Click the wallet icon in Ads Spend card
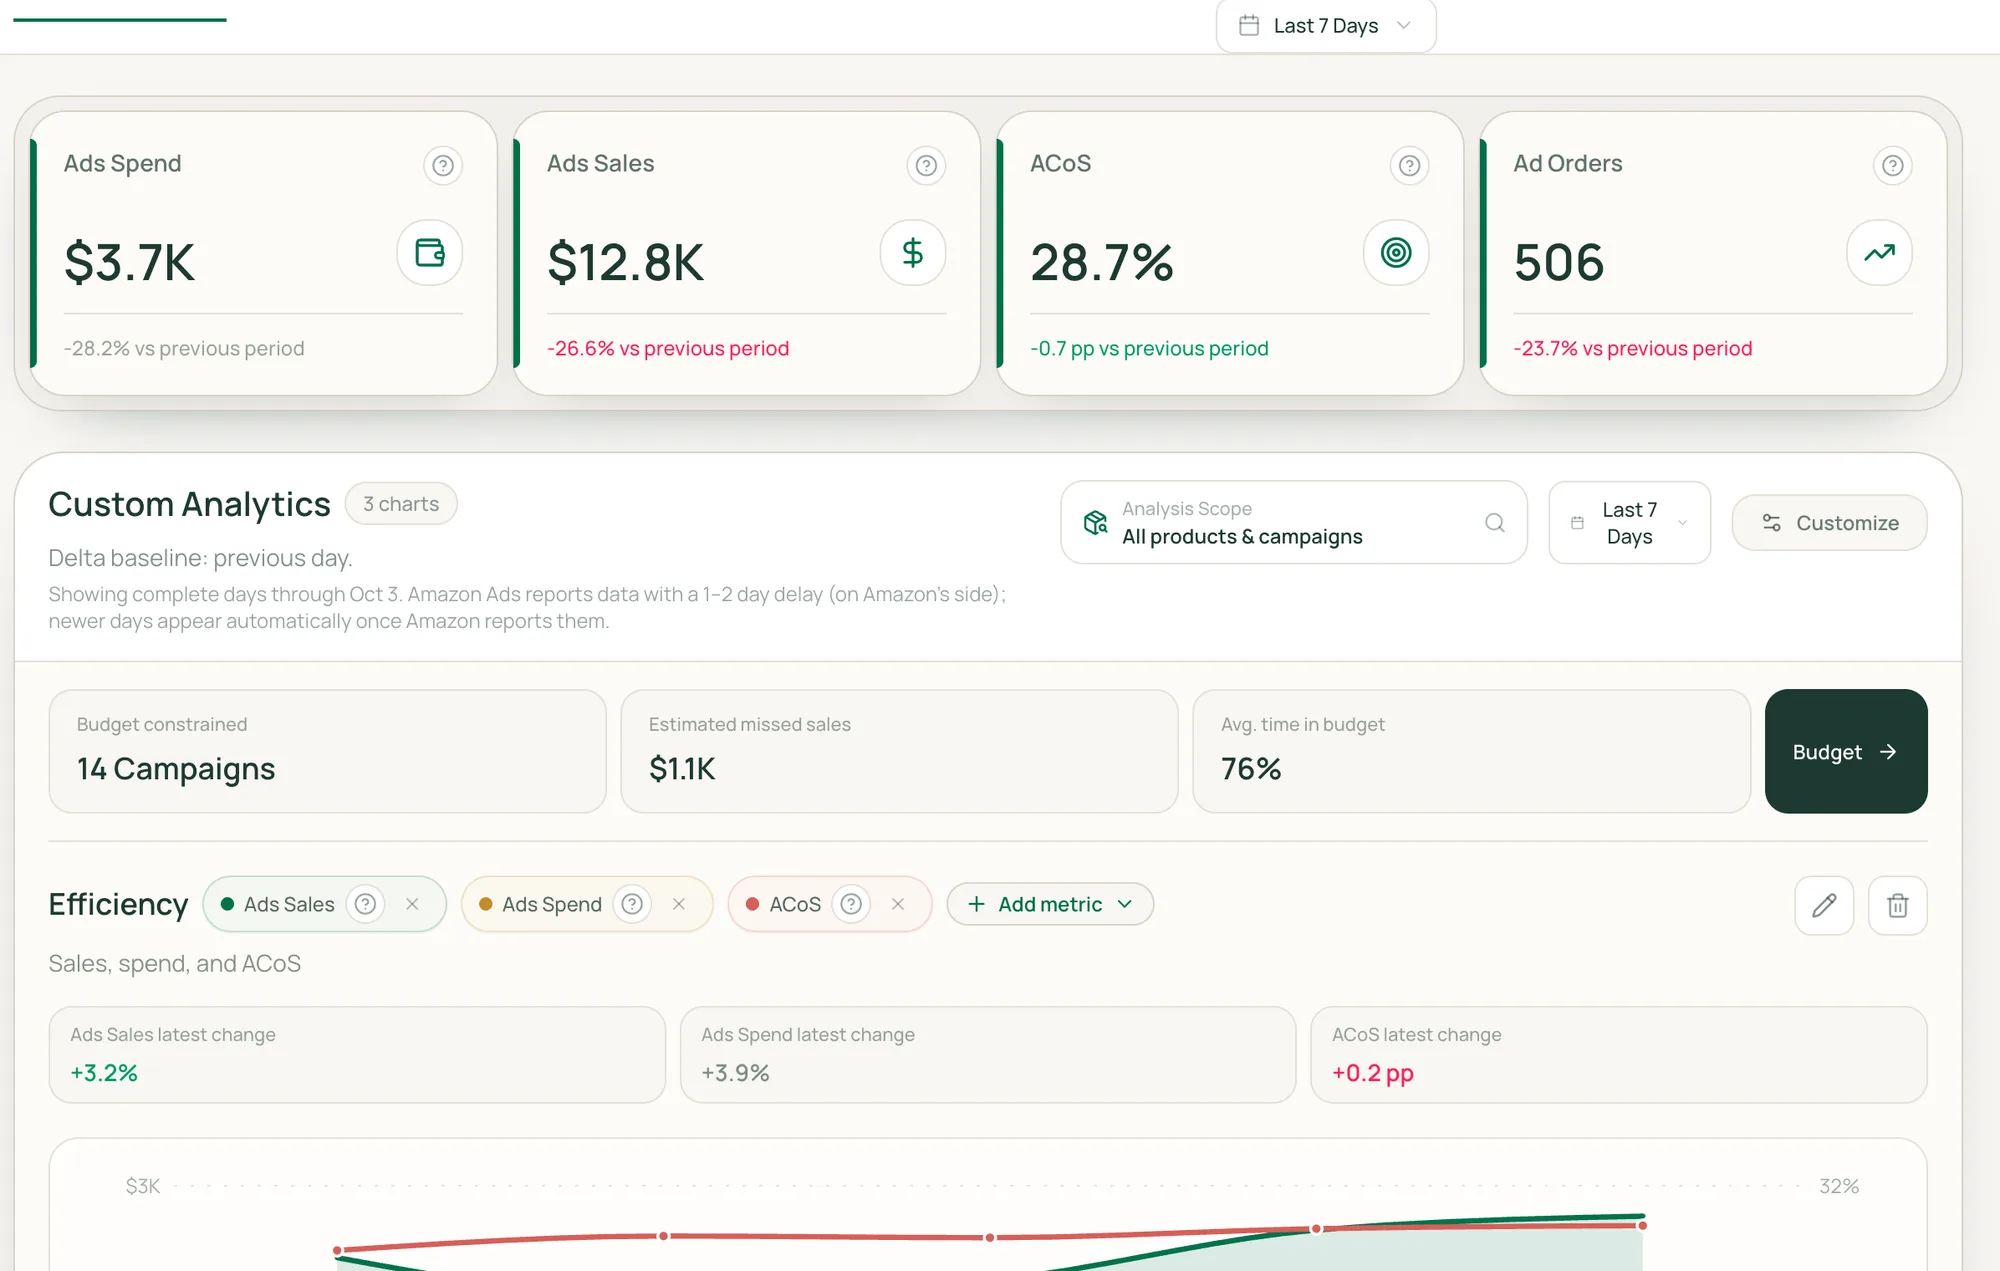2000x1271 pixels. [430, 253]
